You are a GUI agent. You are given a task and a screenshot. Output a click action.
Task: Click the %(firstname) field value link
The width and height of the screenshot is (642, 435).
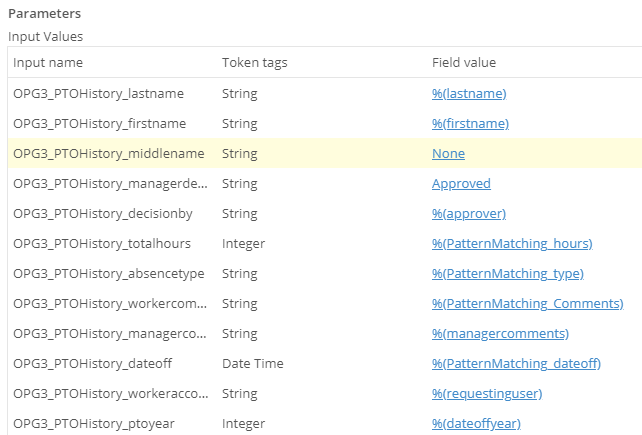click(x=470, y=124)
